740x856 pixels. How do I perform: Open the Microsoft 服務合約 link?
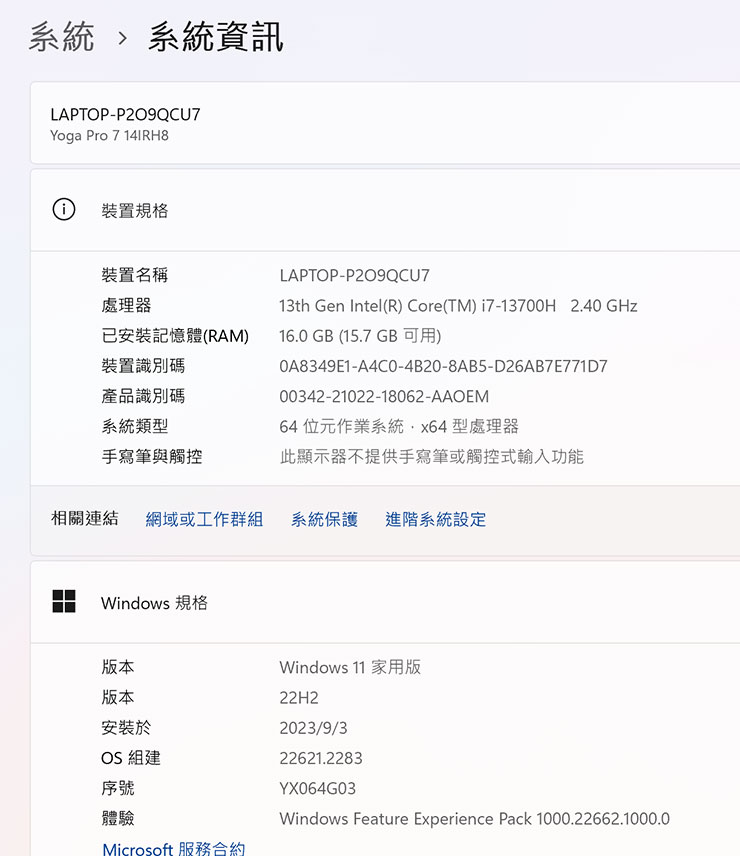click(174, 848)
